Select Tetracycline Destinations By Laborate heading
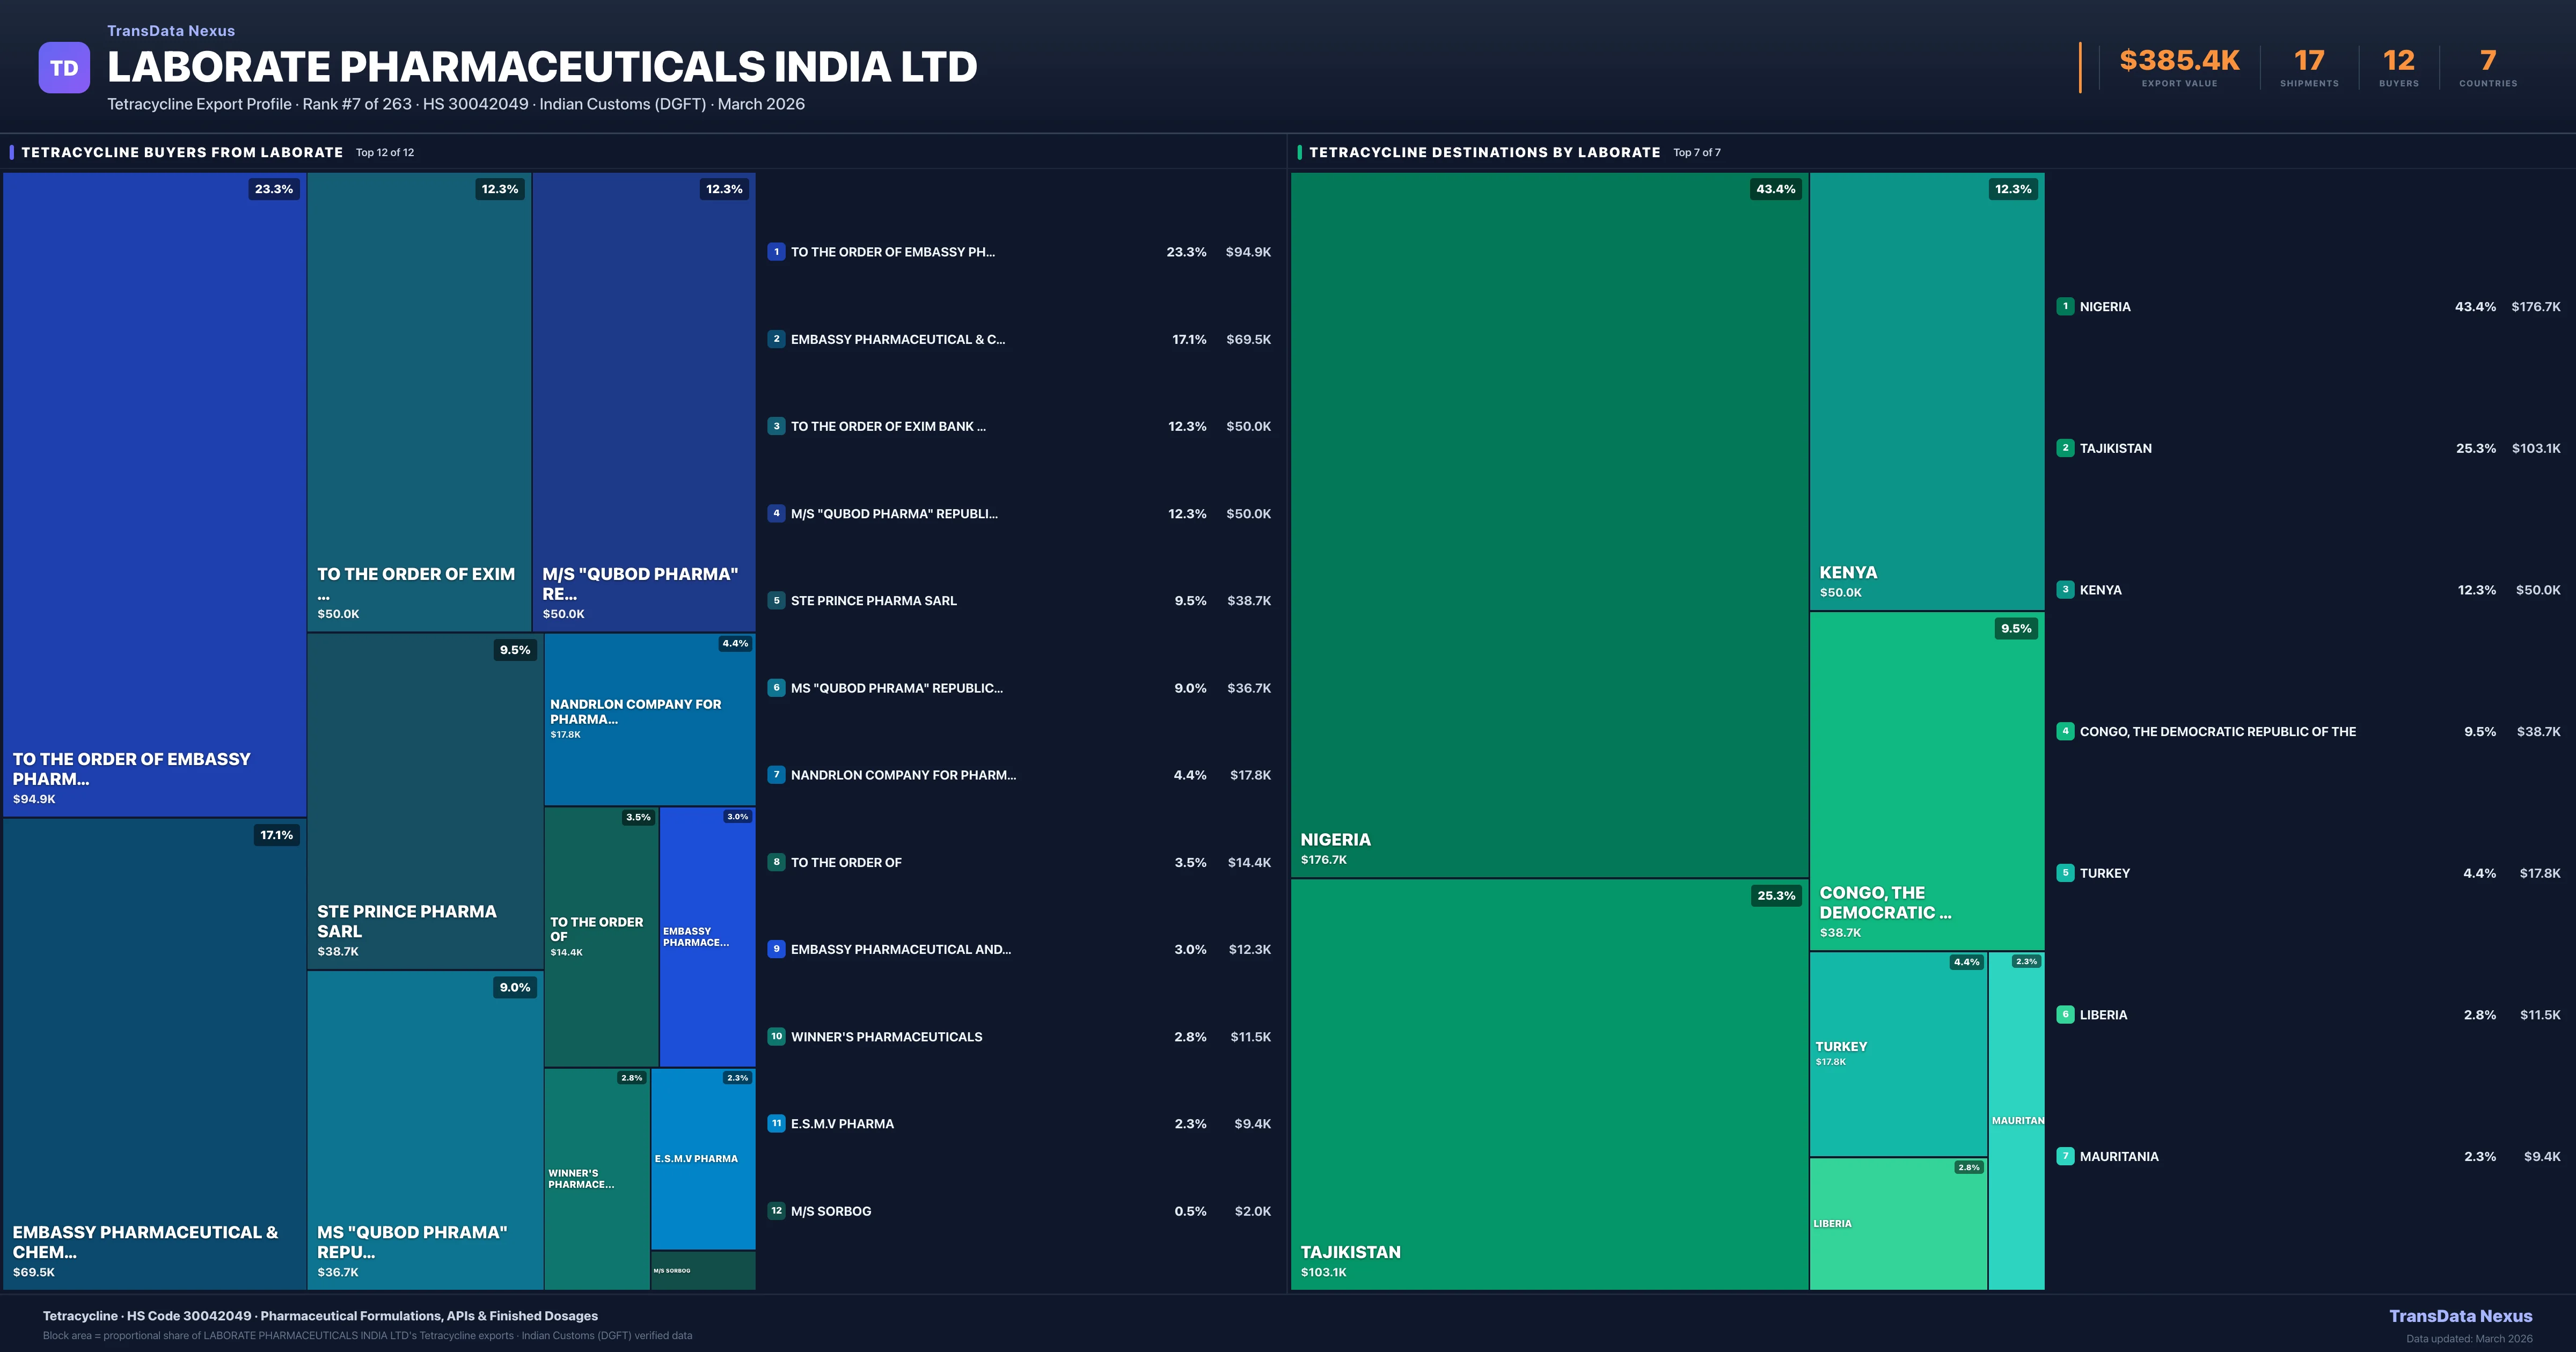 pyautogui.click(x=1484, y=152)
